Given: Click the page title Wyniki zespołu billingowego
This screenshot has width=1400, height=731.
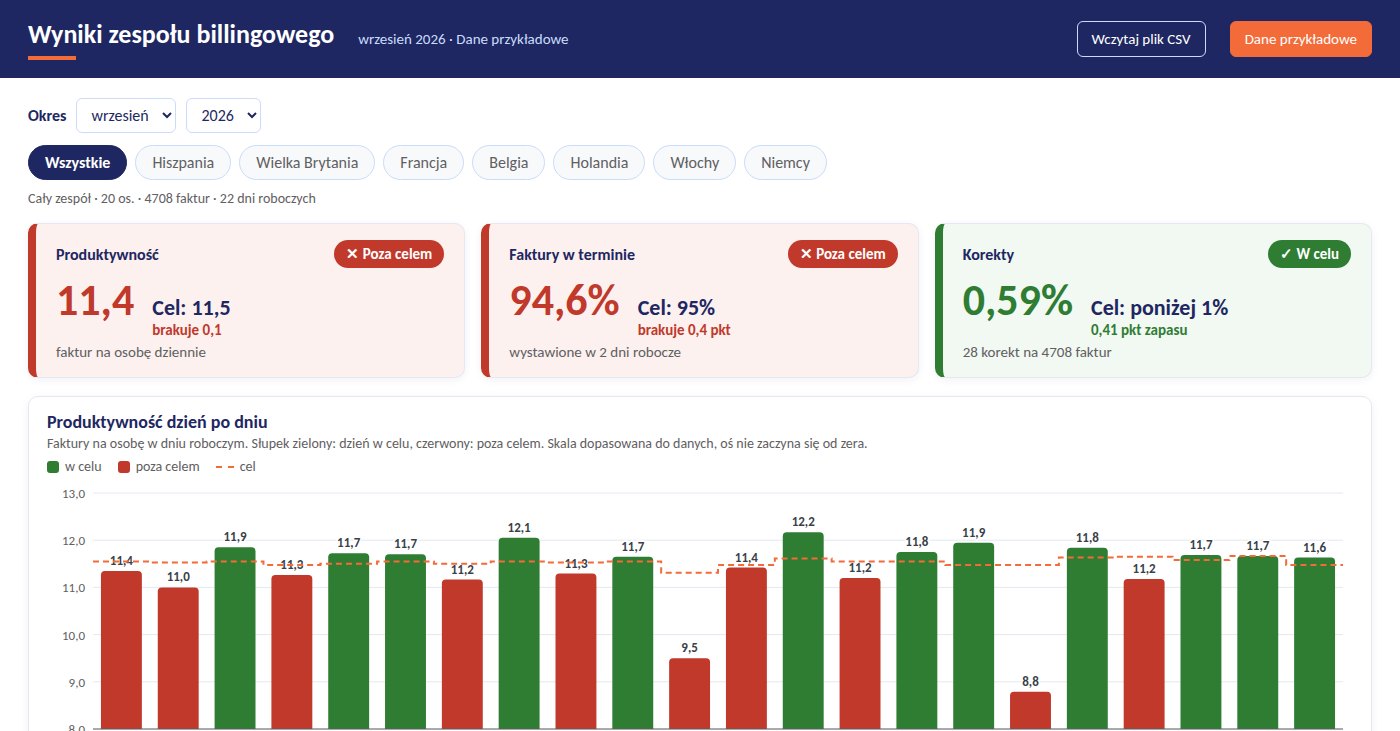Looking at the screenshot, I should 181,35.
